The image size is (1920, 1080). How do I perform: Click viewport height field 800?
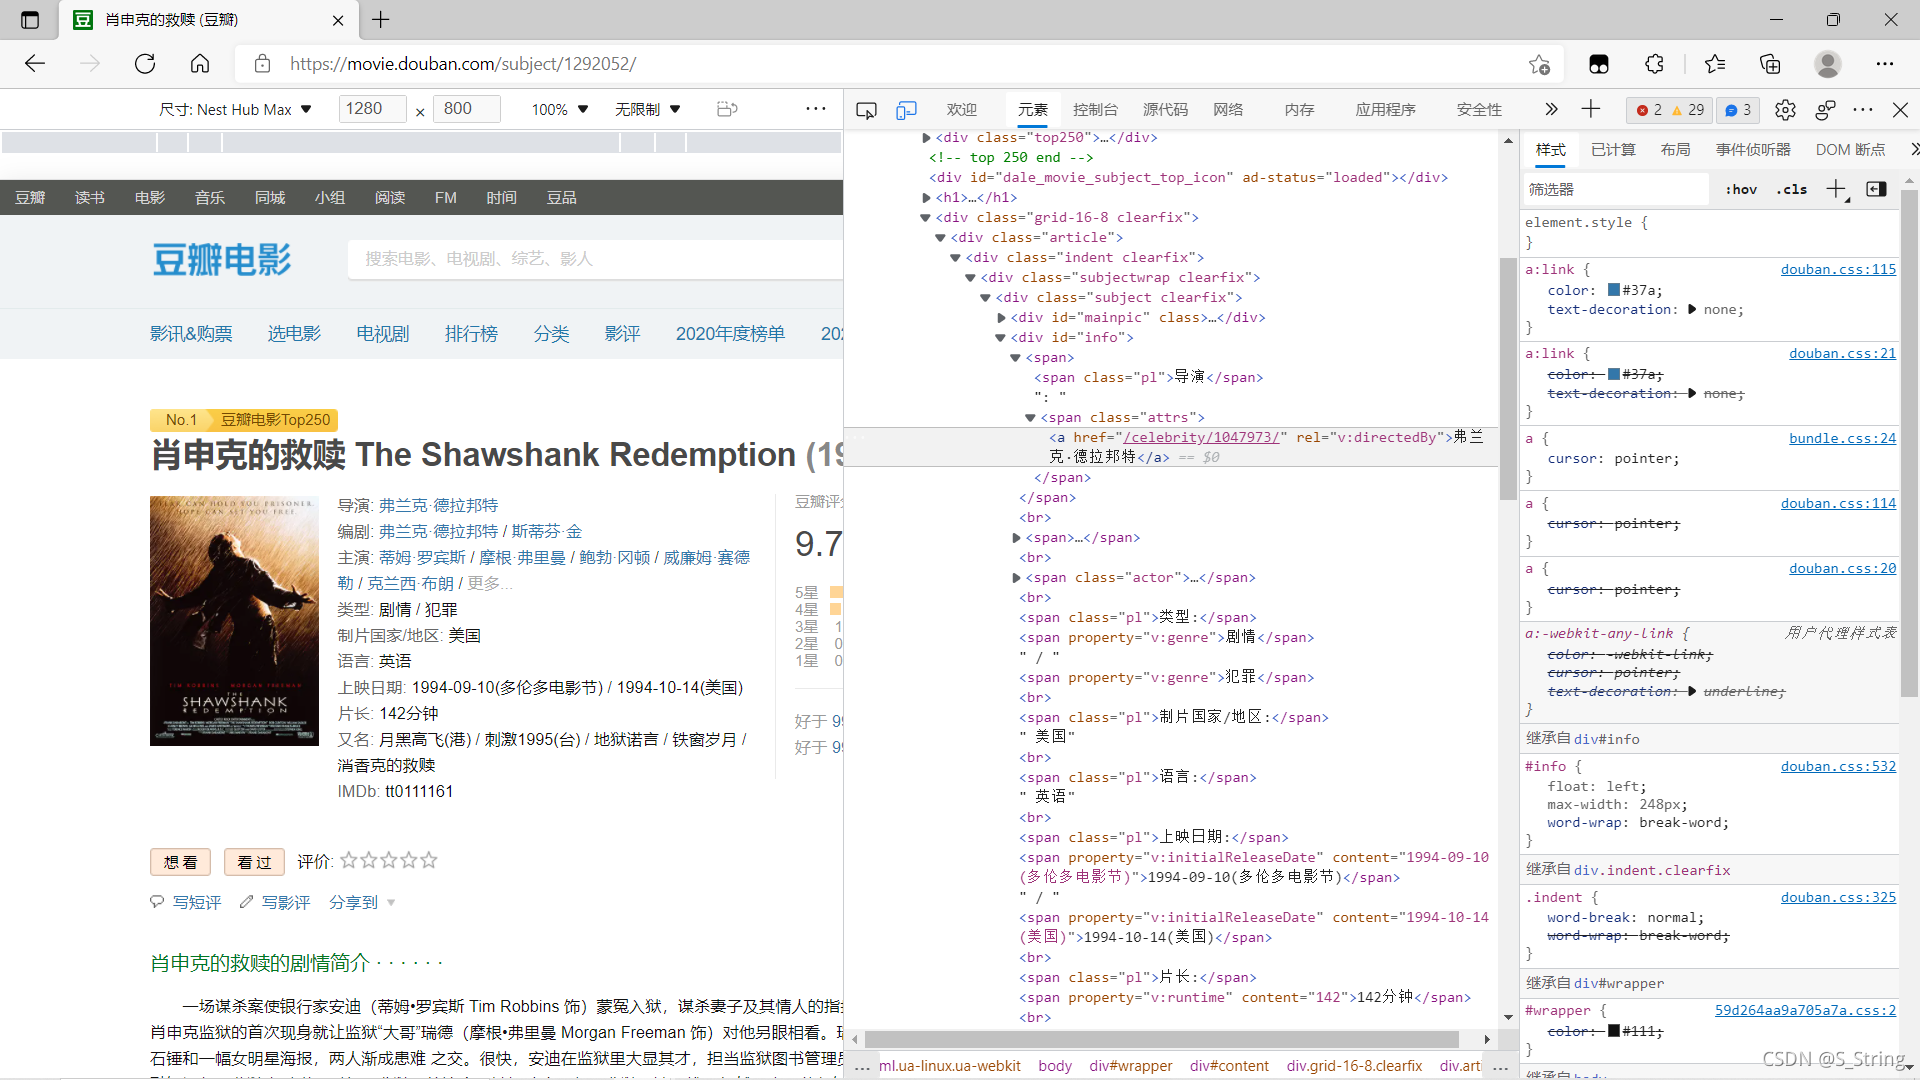point(466,109)
